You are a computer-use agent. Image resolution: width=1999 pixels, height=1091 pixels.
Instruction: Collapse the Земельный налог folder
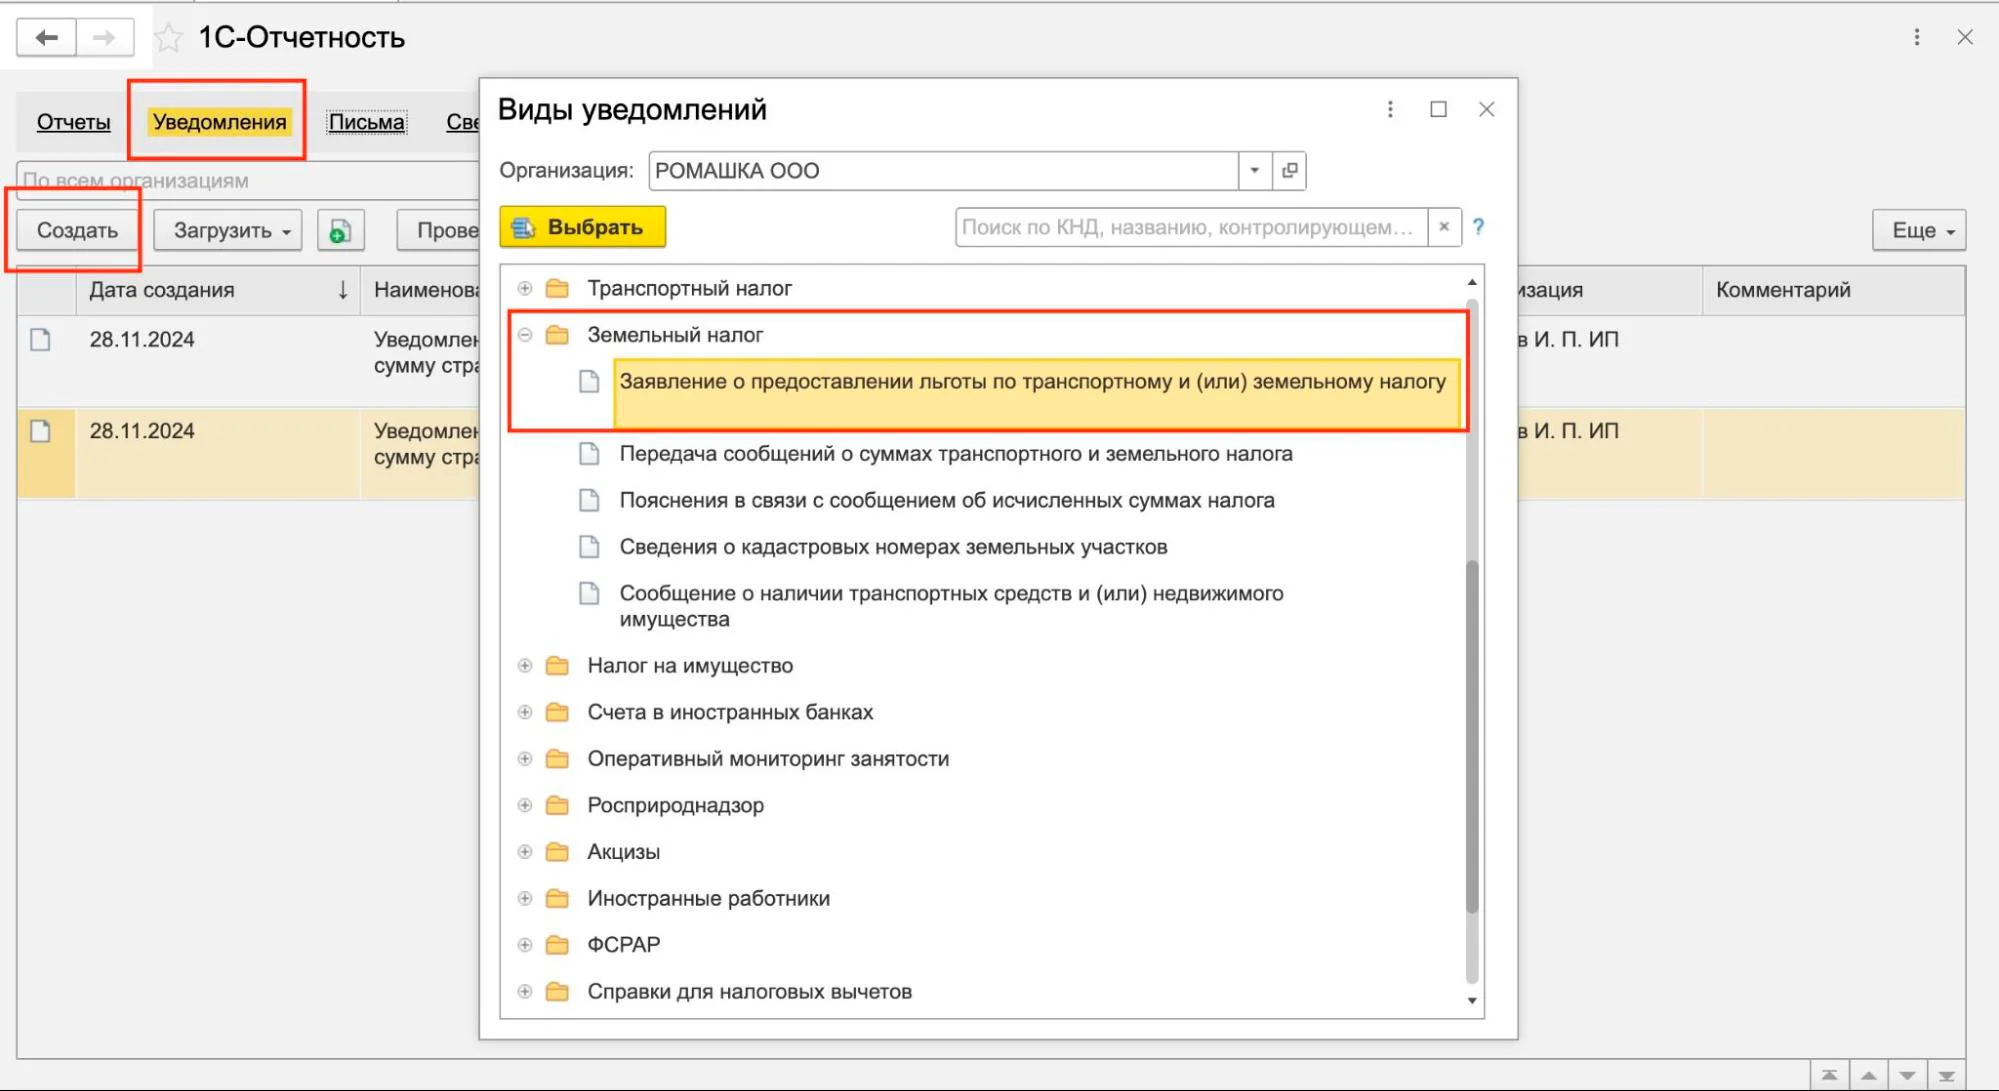click(525, 335)
